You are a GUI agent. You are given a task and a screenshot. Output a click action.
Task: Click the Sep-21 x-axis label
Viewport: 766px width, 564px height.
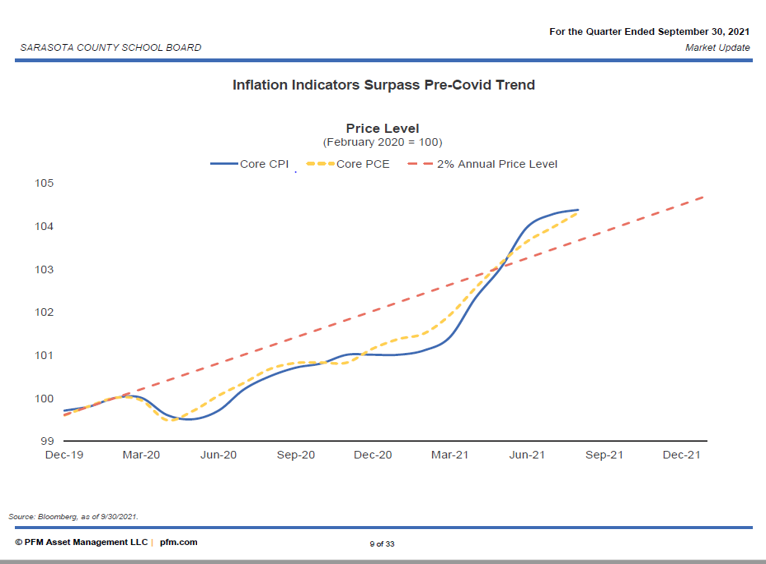tap(604, 455)
